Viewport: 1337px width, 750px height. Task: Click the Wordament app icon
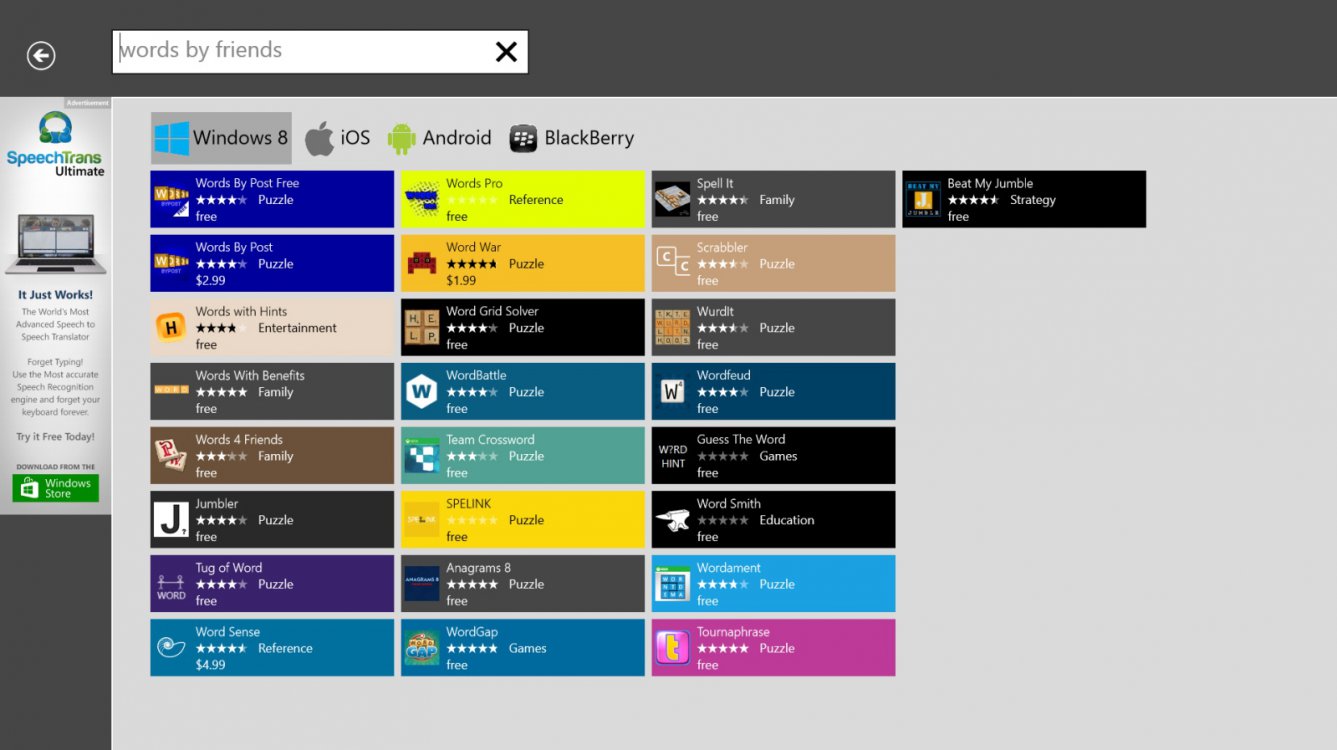(673, 583)
